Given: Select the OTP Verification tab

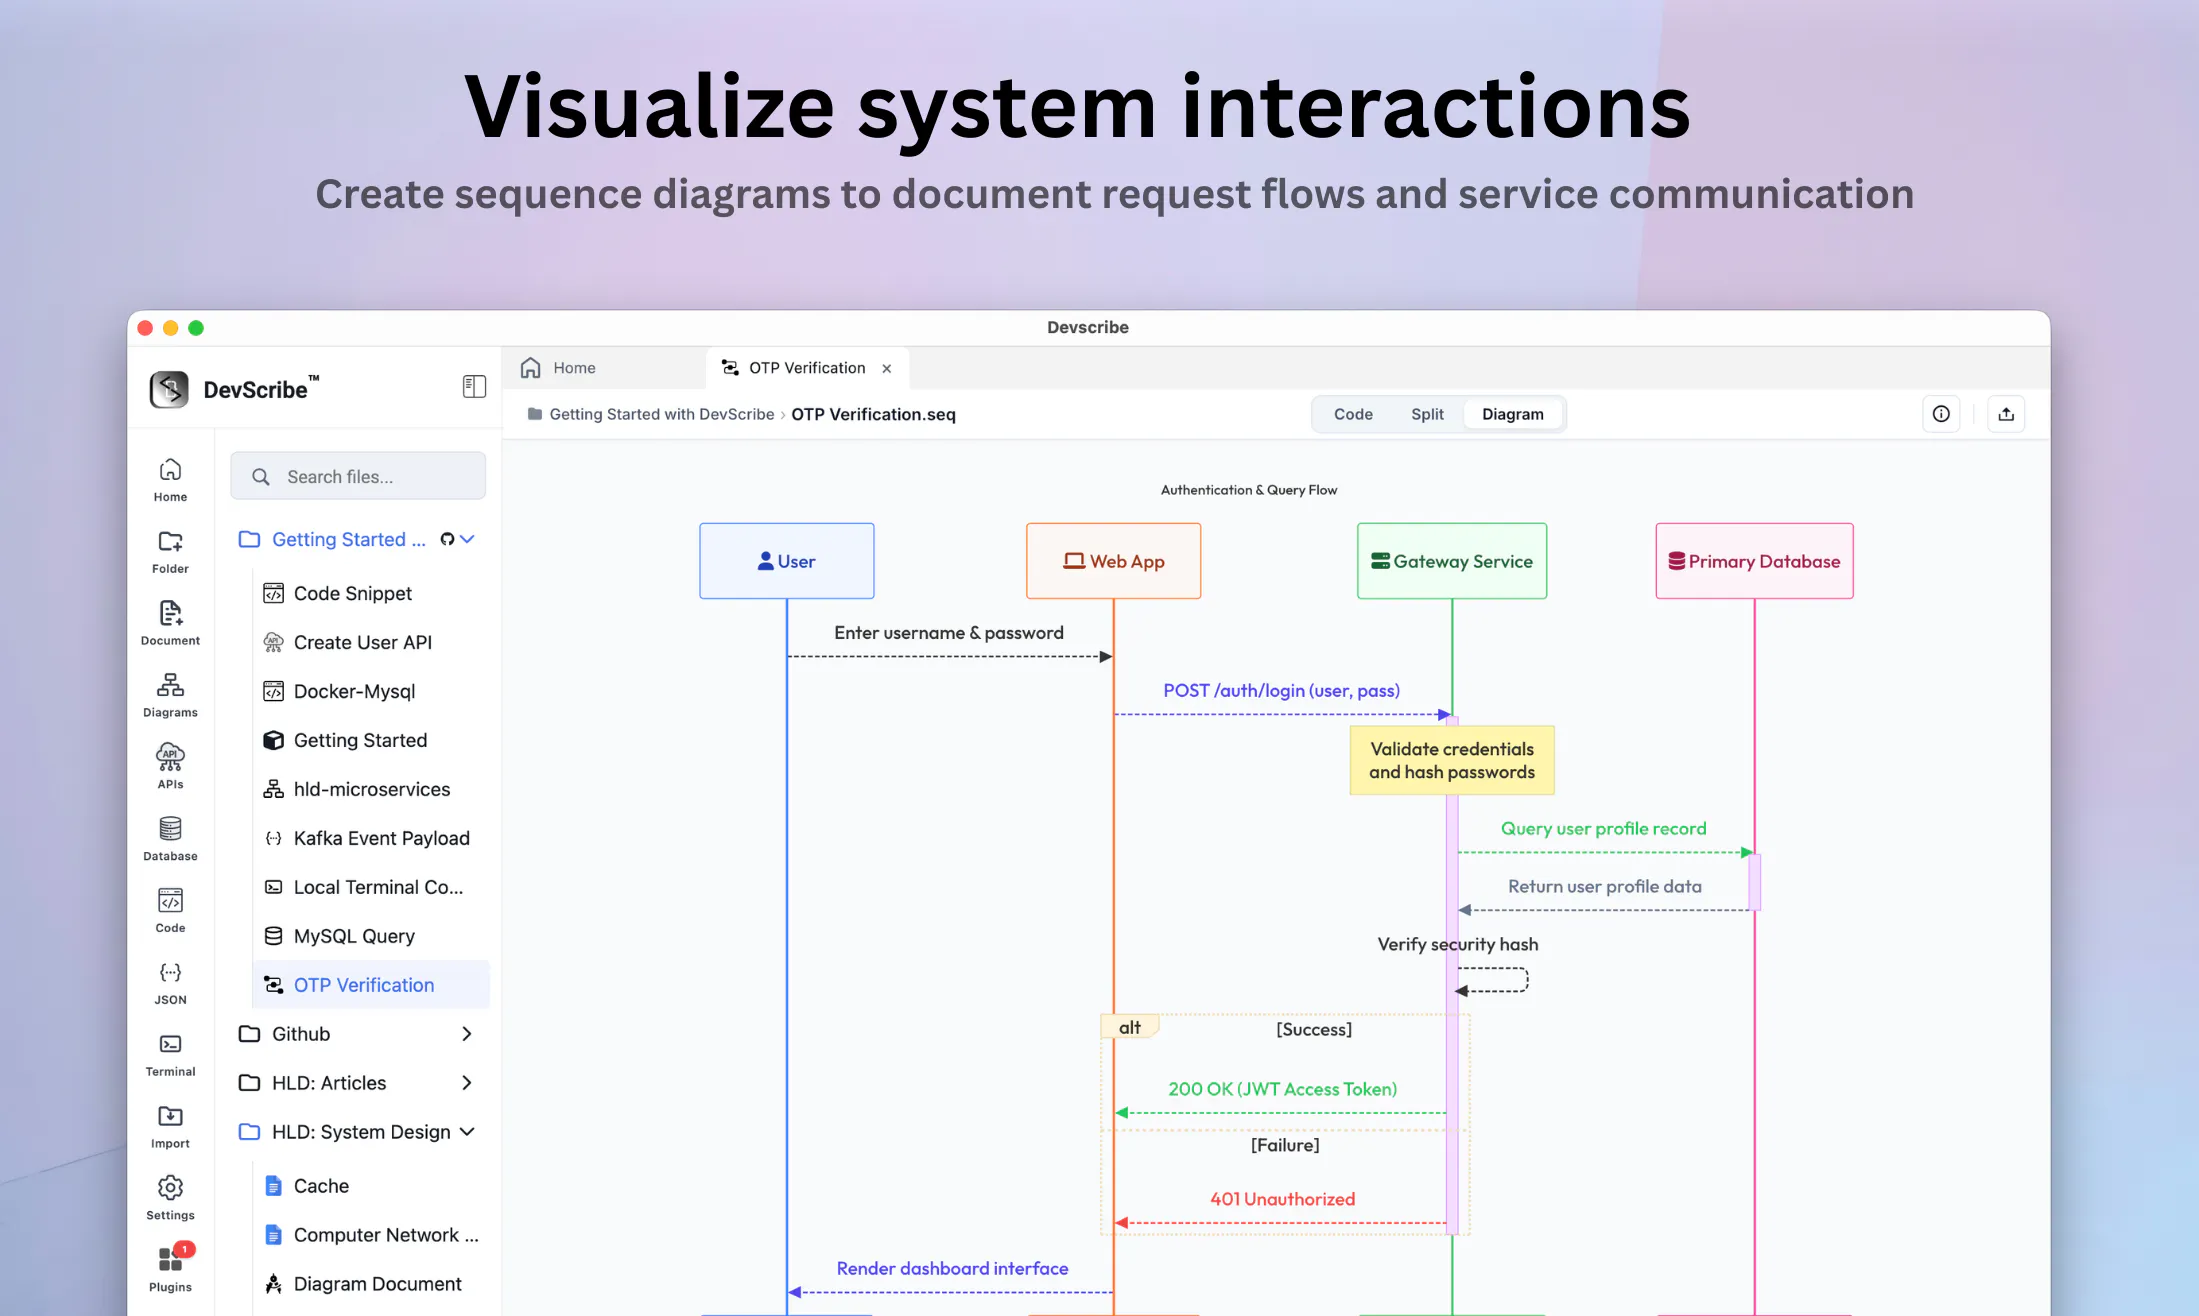Looking at the screenshot, I should [x=806, y=368].
